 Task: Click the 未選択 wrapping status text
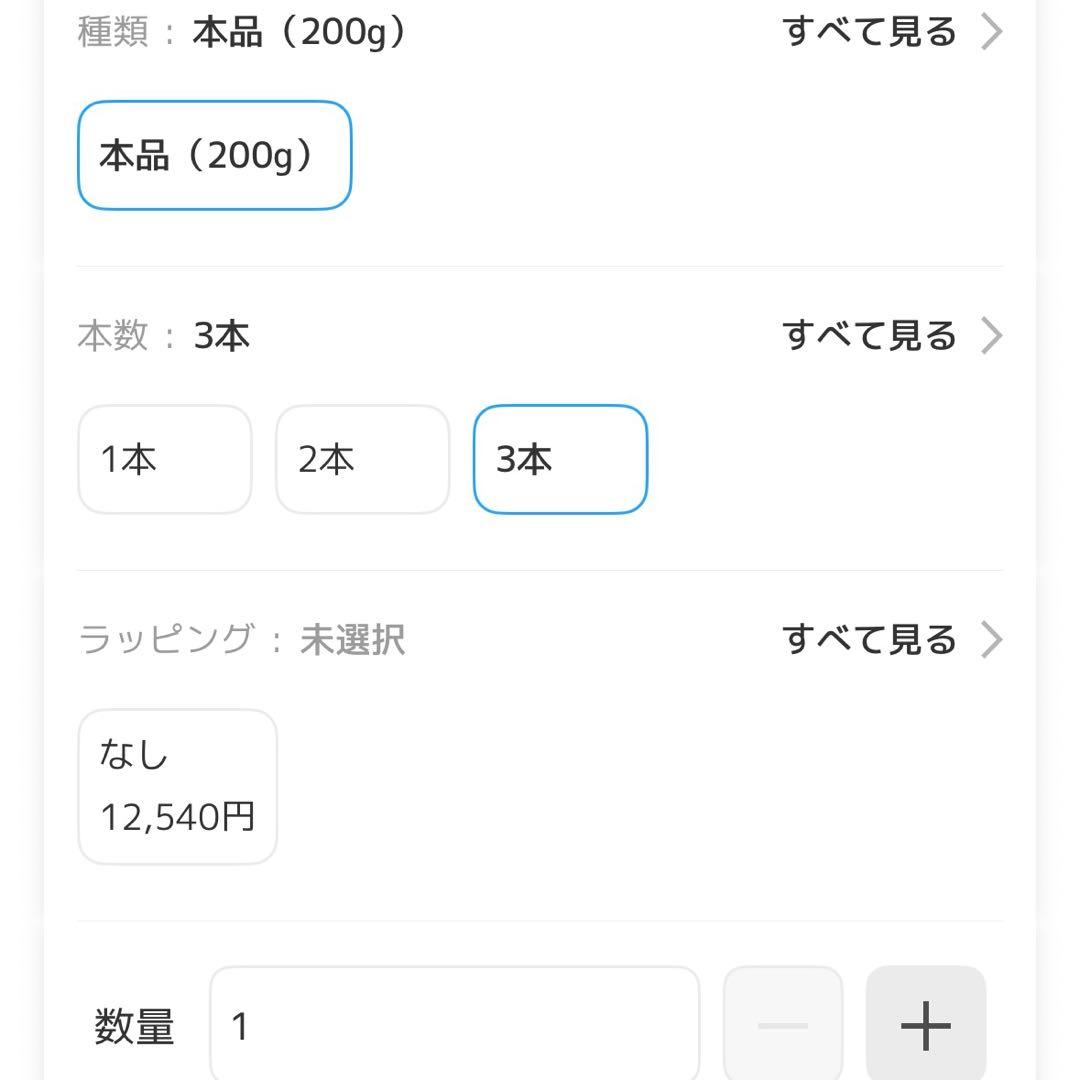pyautogui.click(x=352, y=639)
